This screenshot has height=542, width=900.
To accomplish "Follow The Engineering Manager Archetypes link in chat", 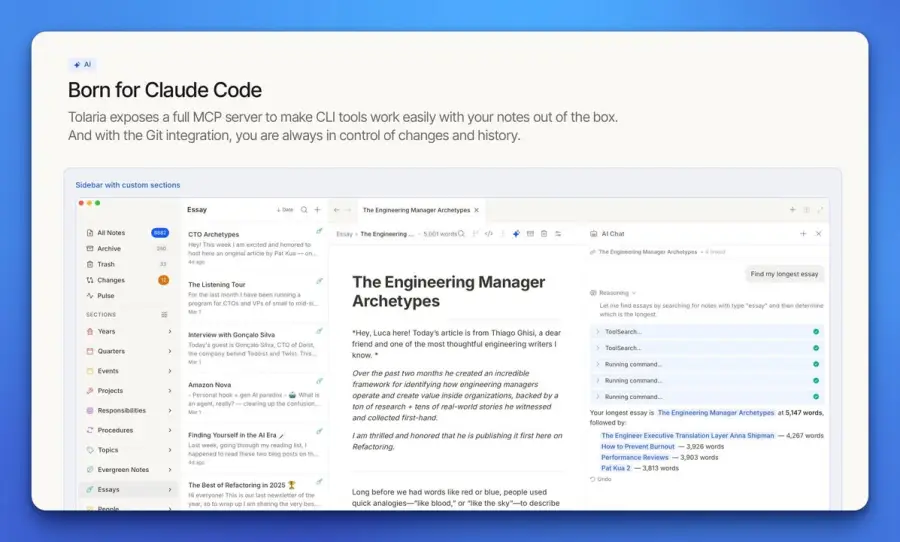I will click(716, 413).
